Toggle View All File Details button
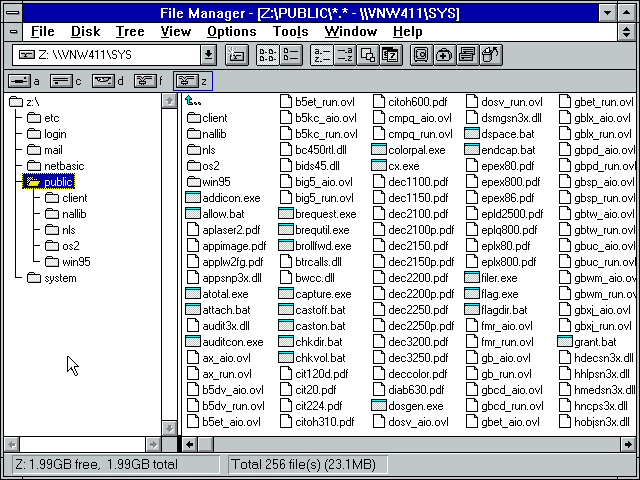The image size is (640, 480). pyautogui.click(x=291, y=55)
